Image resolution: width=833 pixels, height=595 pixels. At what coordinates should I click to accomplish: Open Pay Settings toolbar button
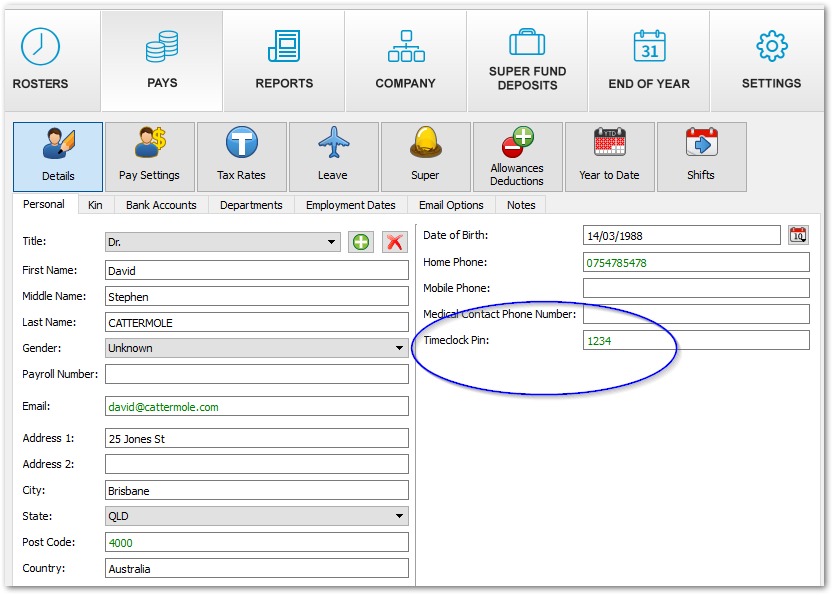(x=150, y=157)
